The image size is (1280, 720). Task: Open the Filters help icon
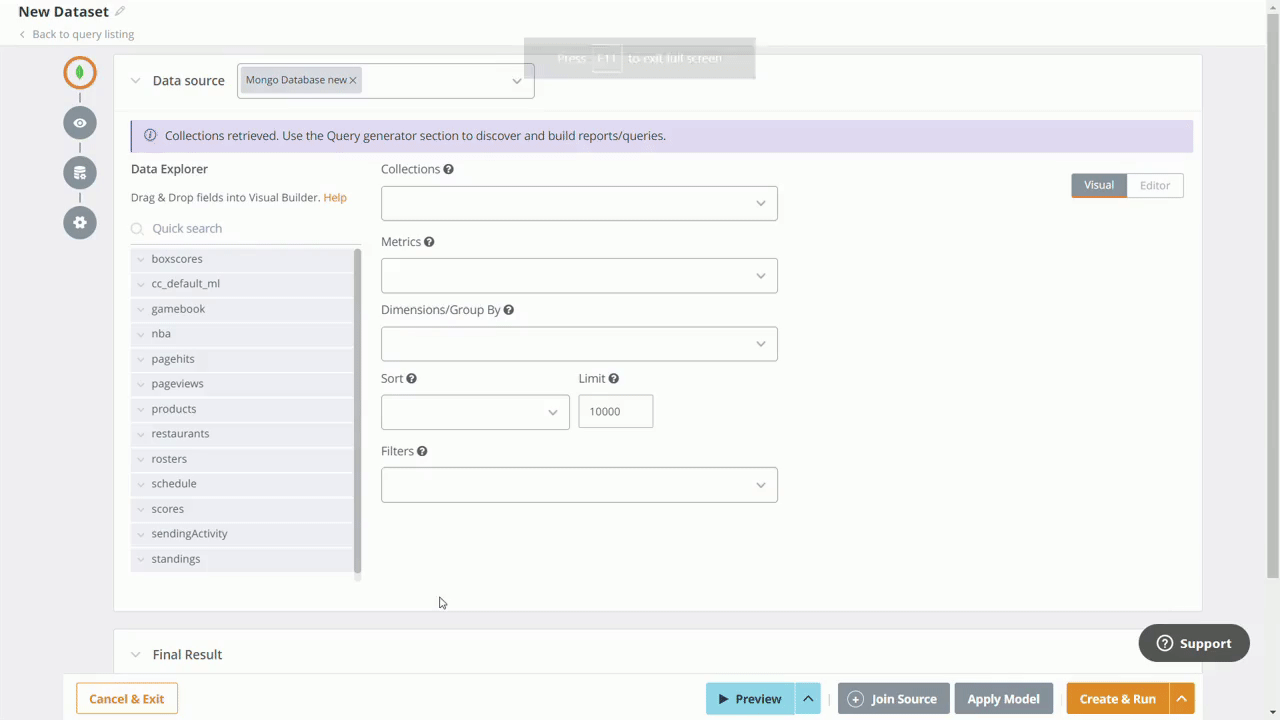coord(421,451)
